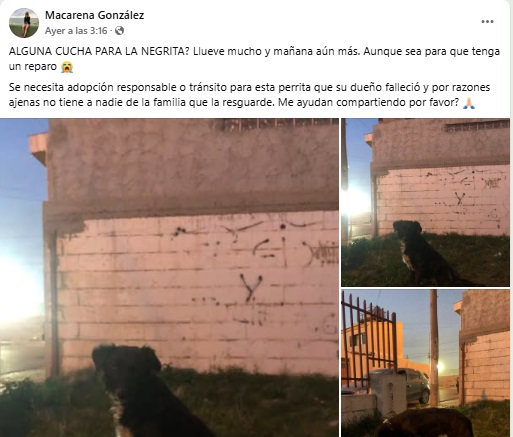The width and height of the screenshot is (513, 437).
Task: Click the crying face emoji after 'reparo'
Action: pyautogui.click(x=67, y=67)
